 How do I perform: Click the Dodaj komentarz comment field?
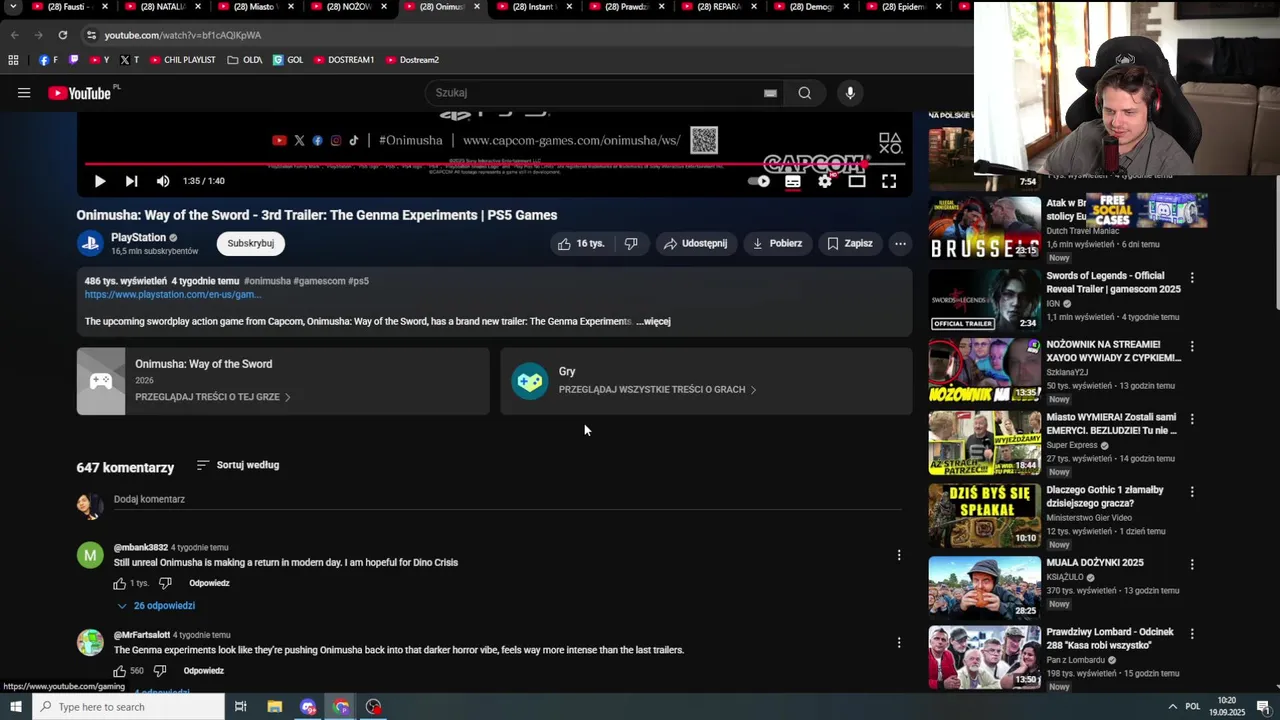pyautogui.click(x=507, y=500)
